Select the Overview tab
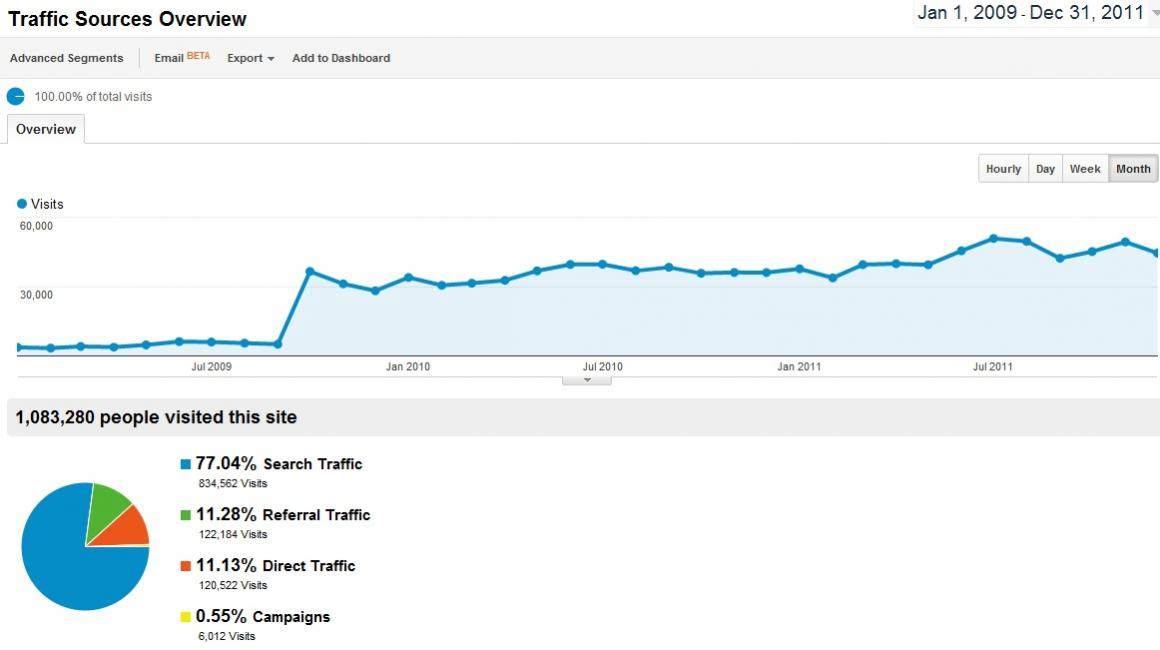The image size is (1160, 650). coord(46,129)
